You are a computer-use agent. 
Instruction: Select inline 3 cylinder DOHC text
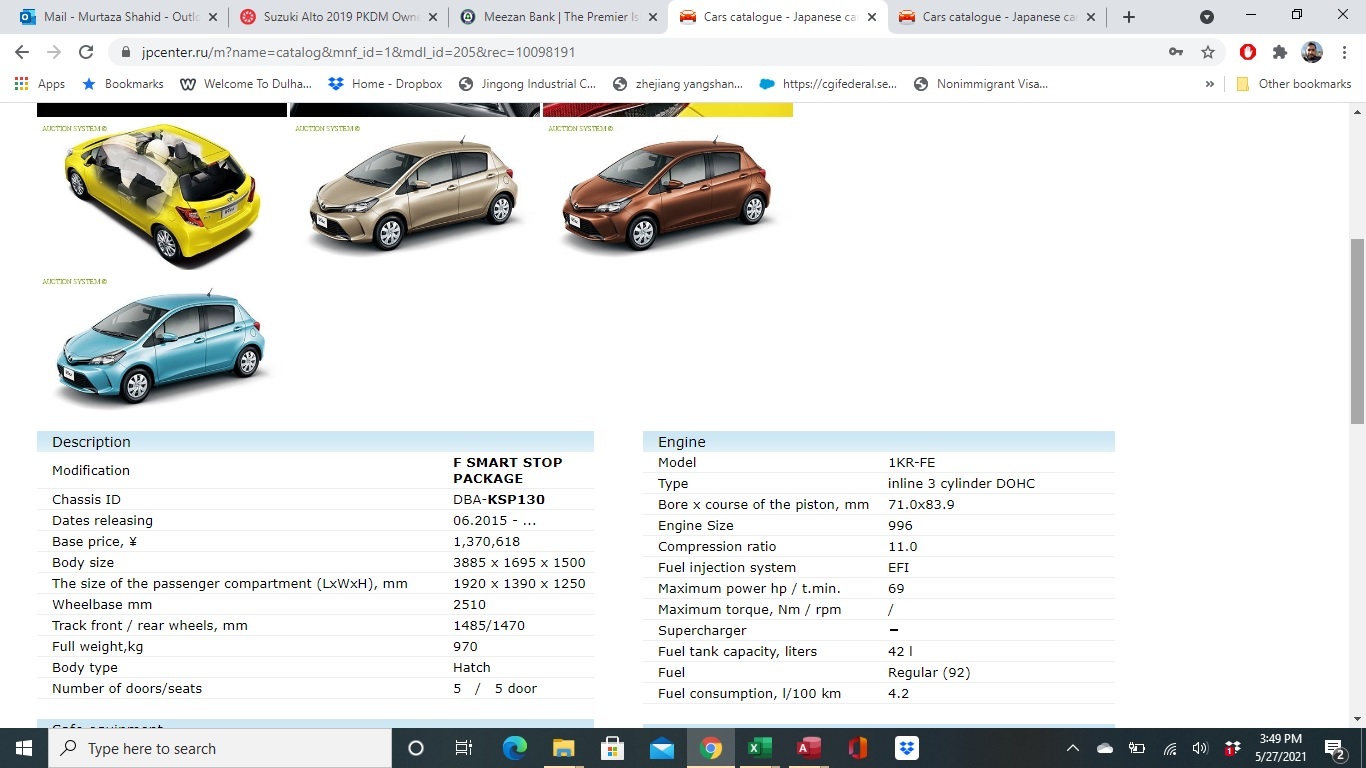(961, 483)
